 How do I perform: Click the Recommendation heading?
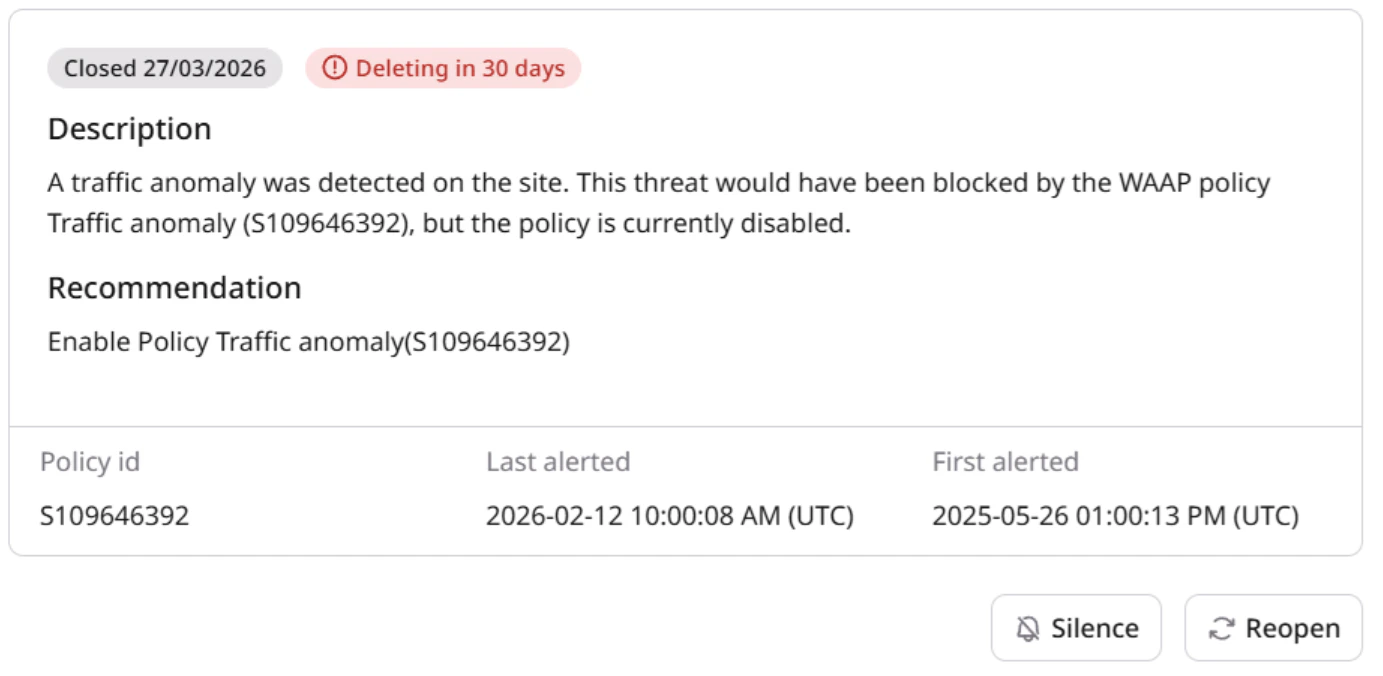pos(174,288)
